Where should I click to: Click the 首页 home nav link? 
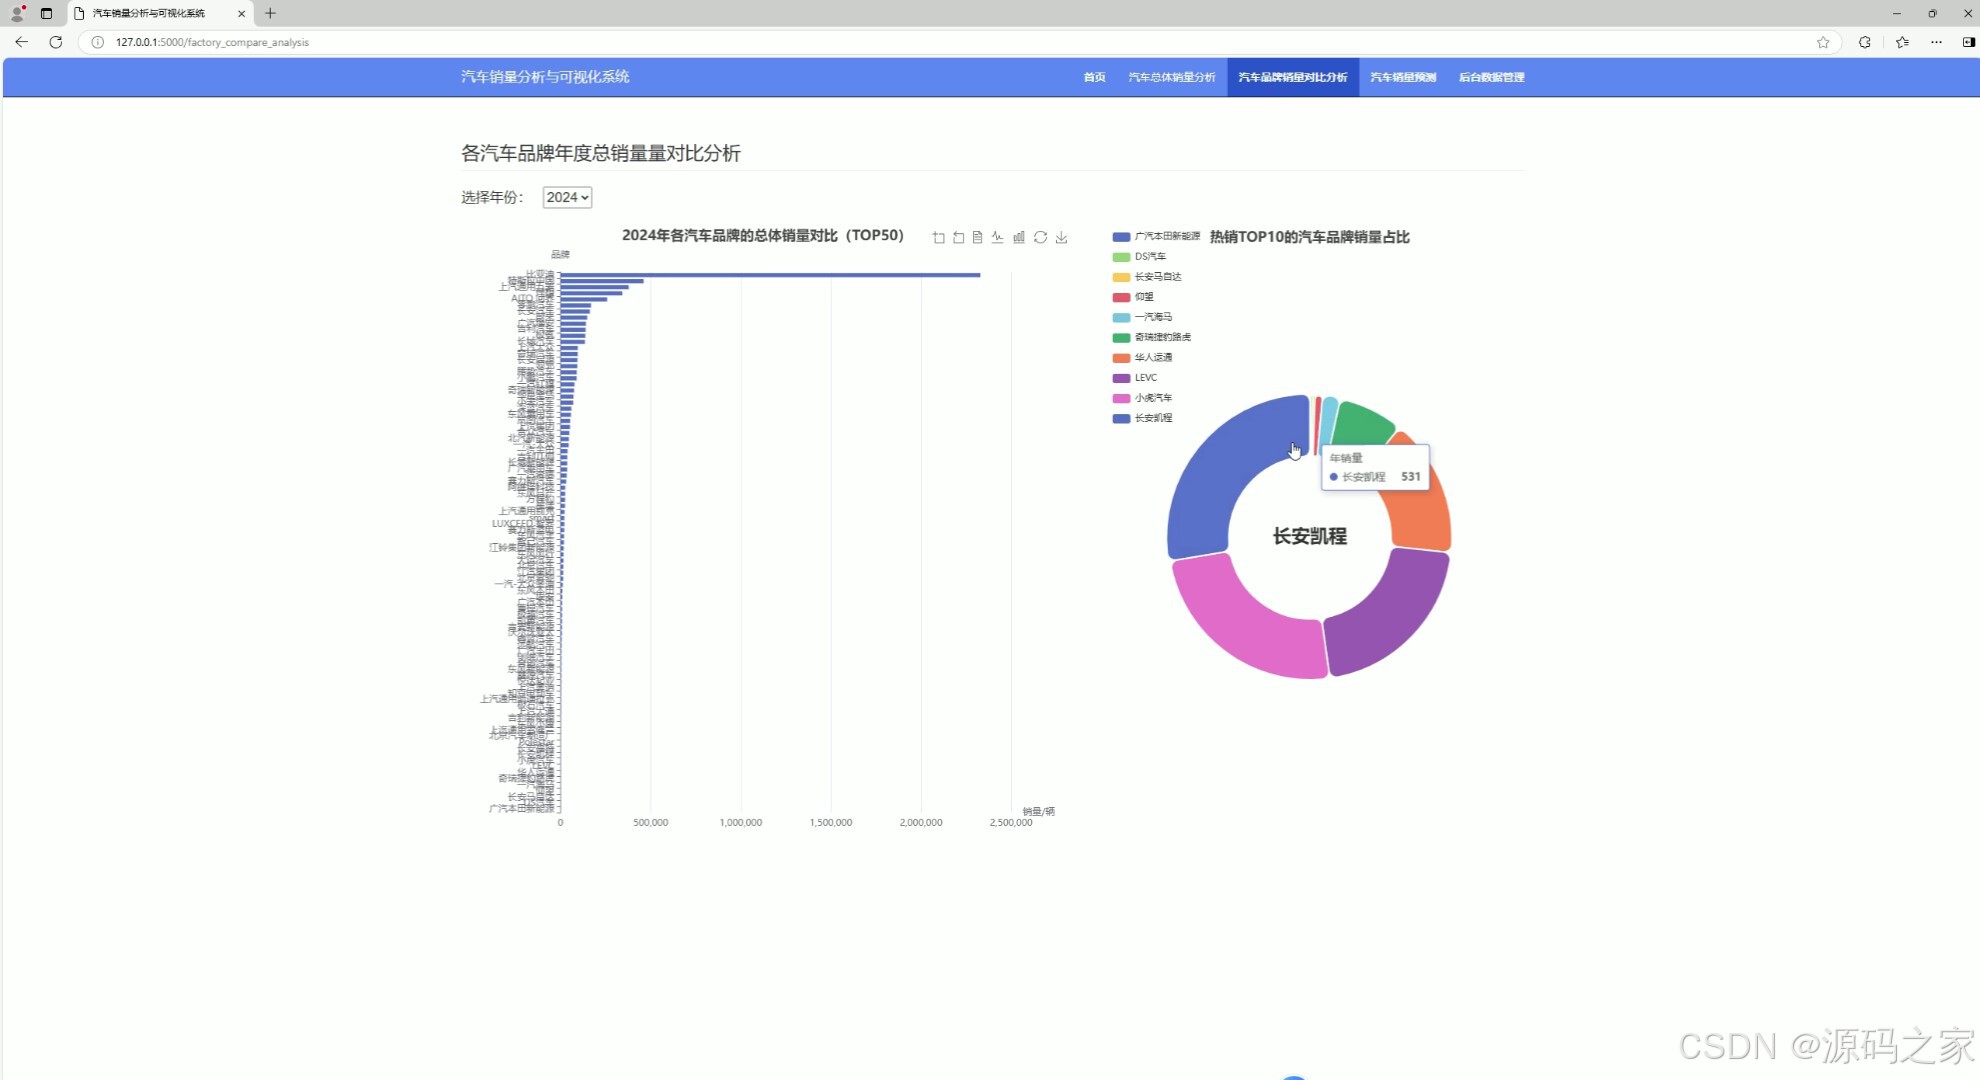click(1094, 77)
